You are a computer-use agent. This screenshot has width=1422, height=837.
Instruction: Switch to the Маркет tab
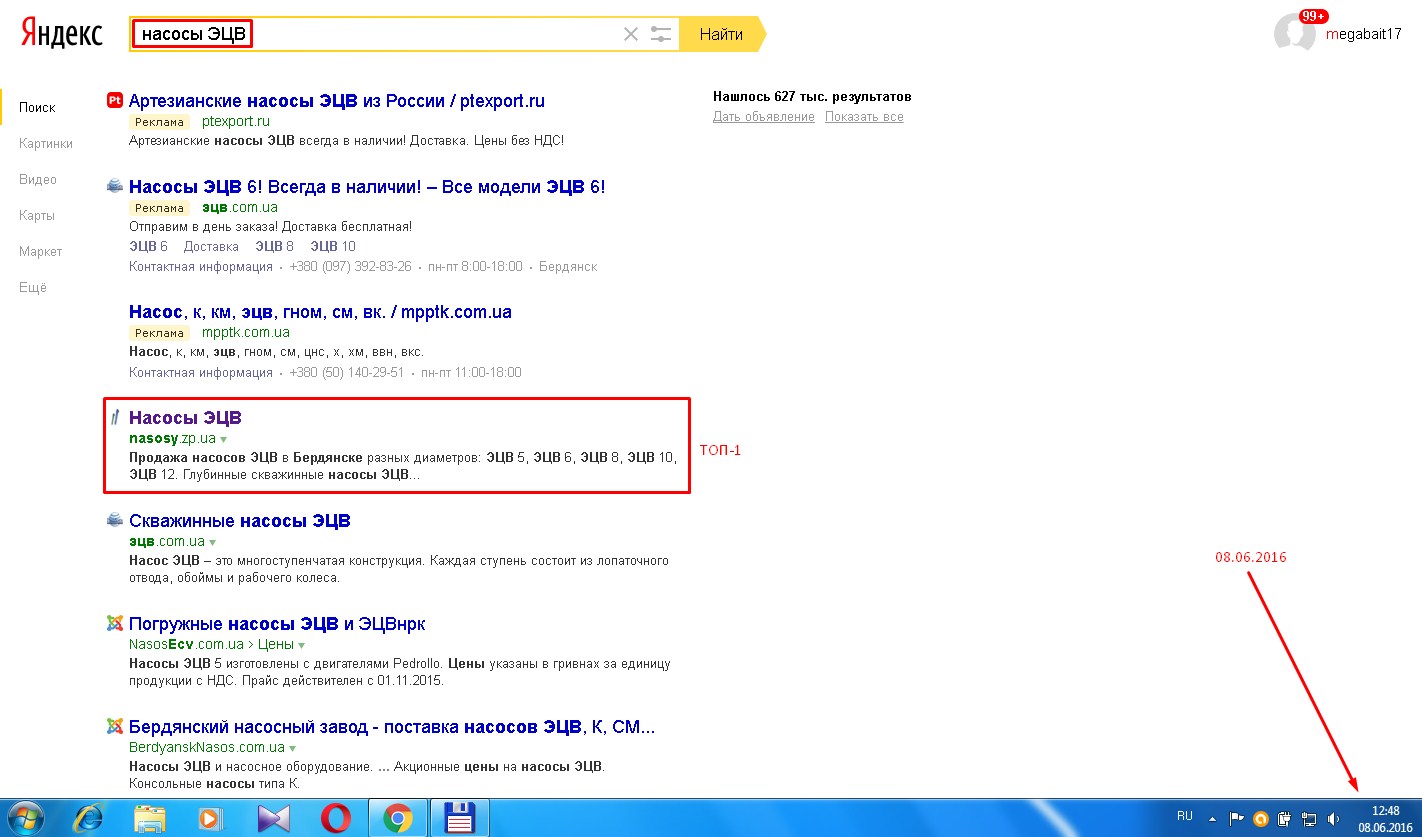coord(41,251)
